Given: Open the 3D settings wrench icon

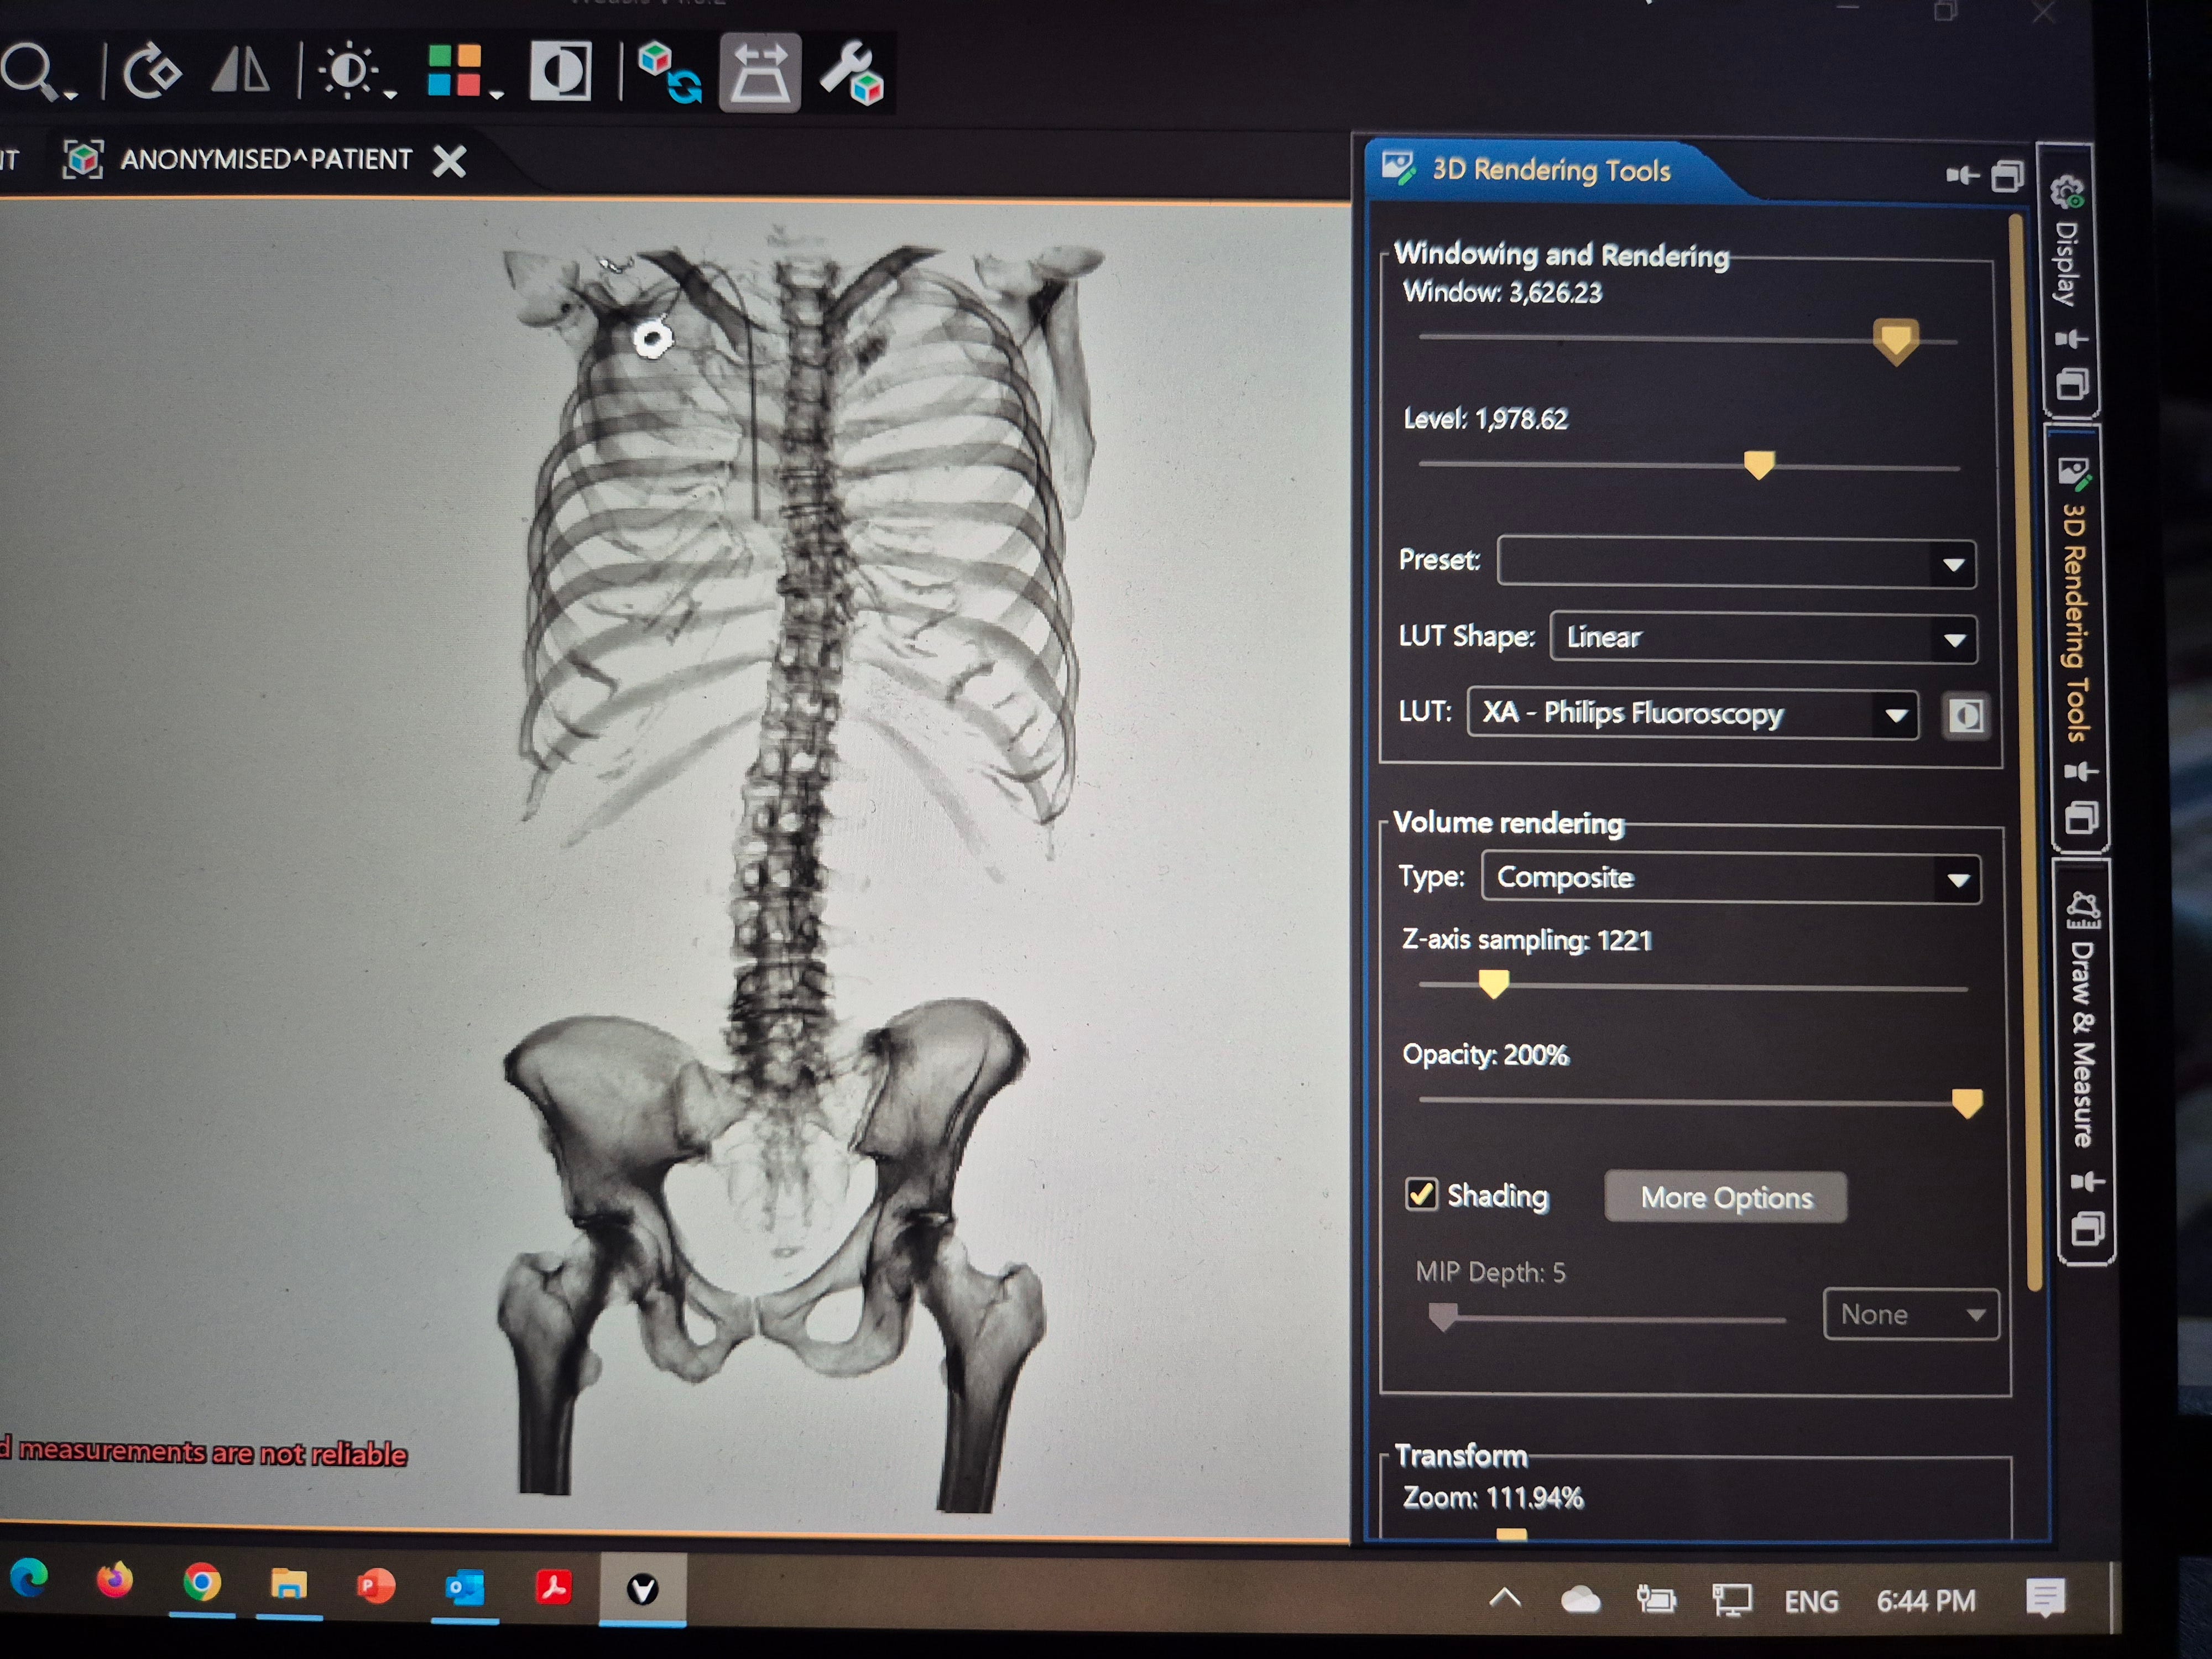Looking at the screenshot, I should click(851, 73).
